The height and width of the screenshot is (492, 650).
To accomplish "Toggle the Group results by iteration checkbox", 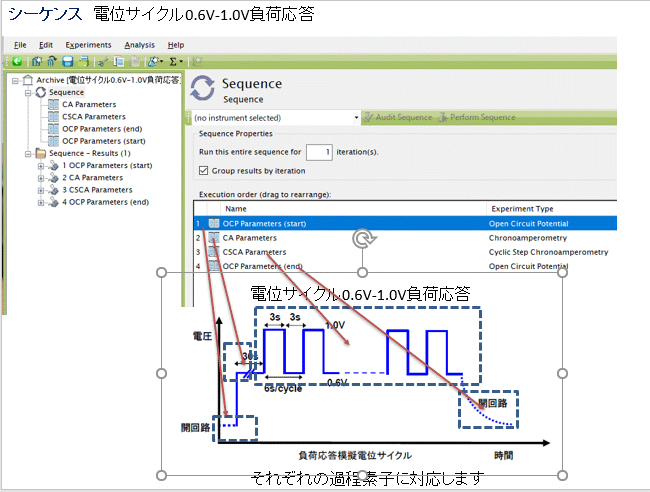I will [203, 170].
